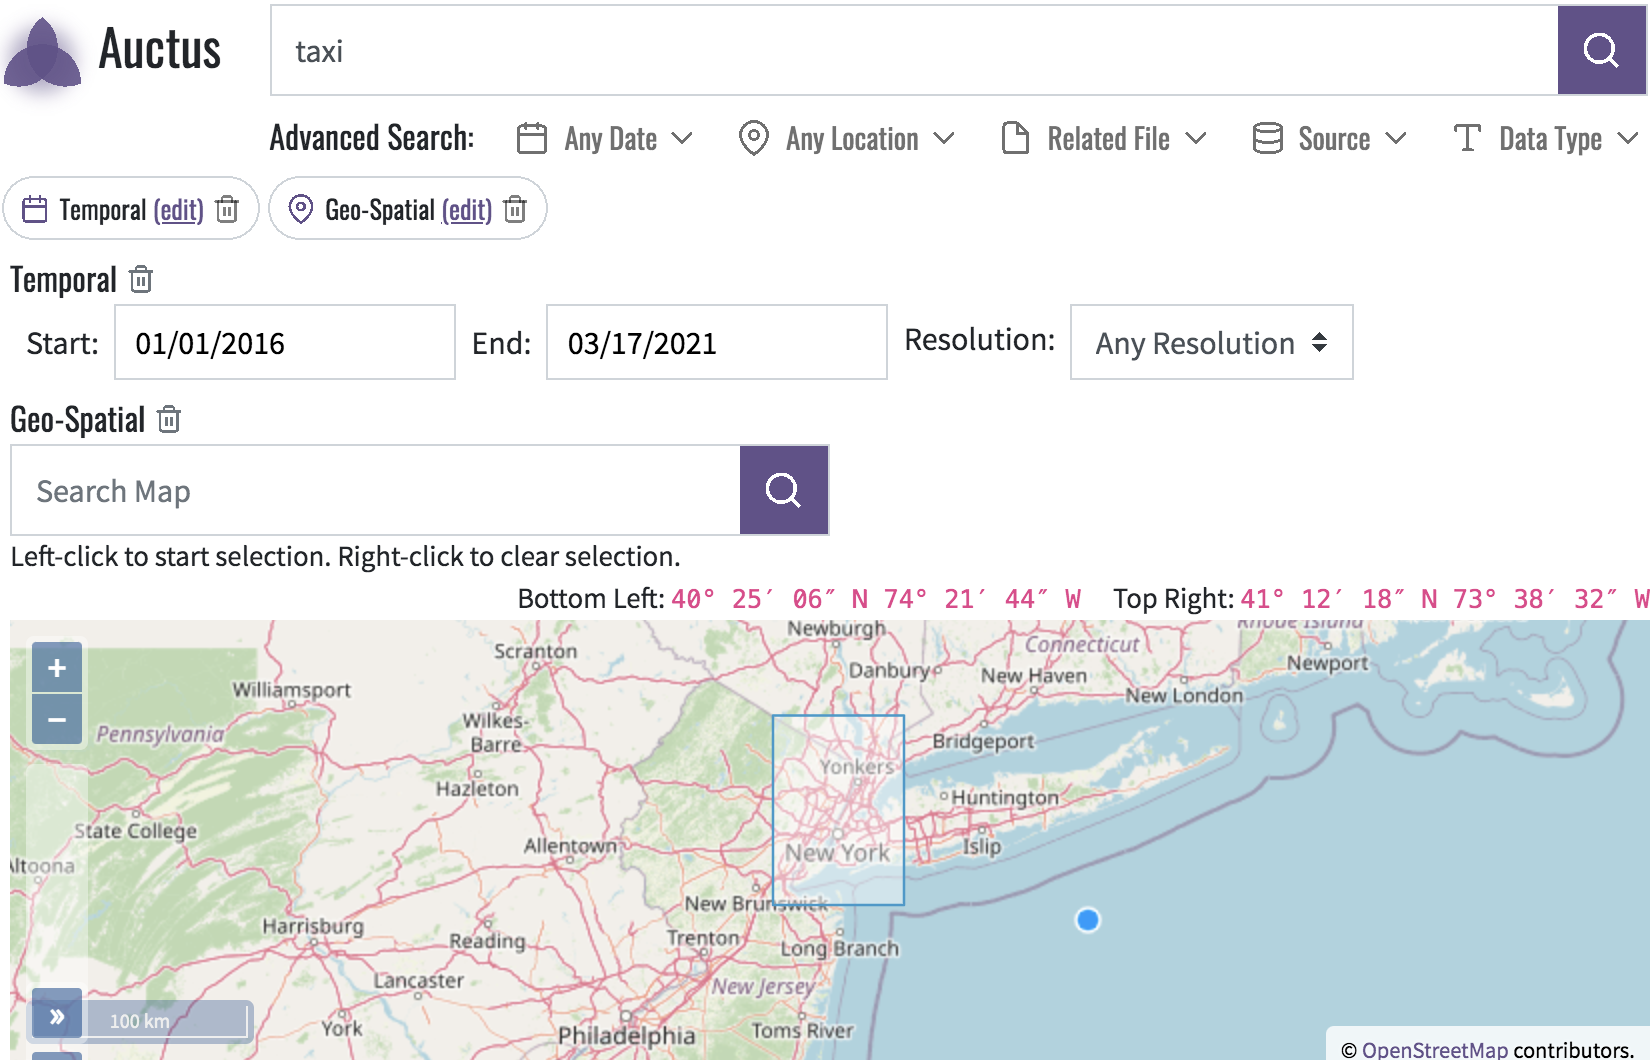Click the Temporal edit link
Image resolution: width=1650 pixels, height=1060 pixels.
[179, 210]
